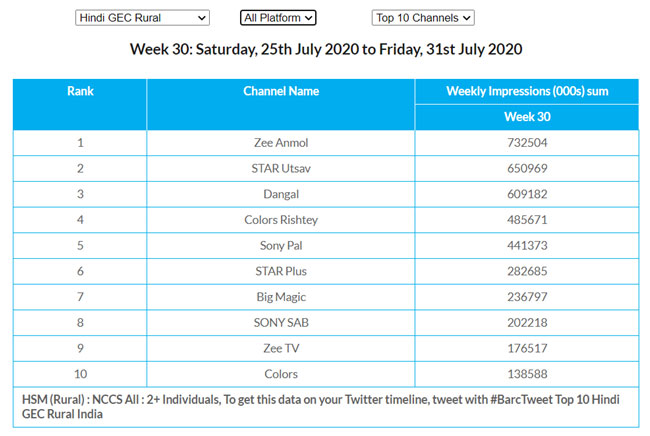Select the STAR Utsav channel name

[x=281, y=168]
